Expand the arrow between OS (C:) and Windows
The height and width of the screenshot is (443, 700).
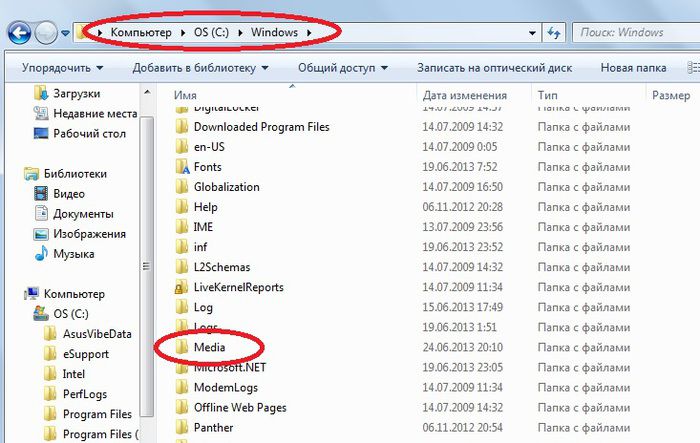[x=240, y=33]
